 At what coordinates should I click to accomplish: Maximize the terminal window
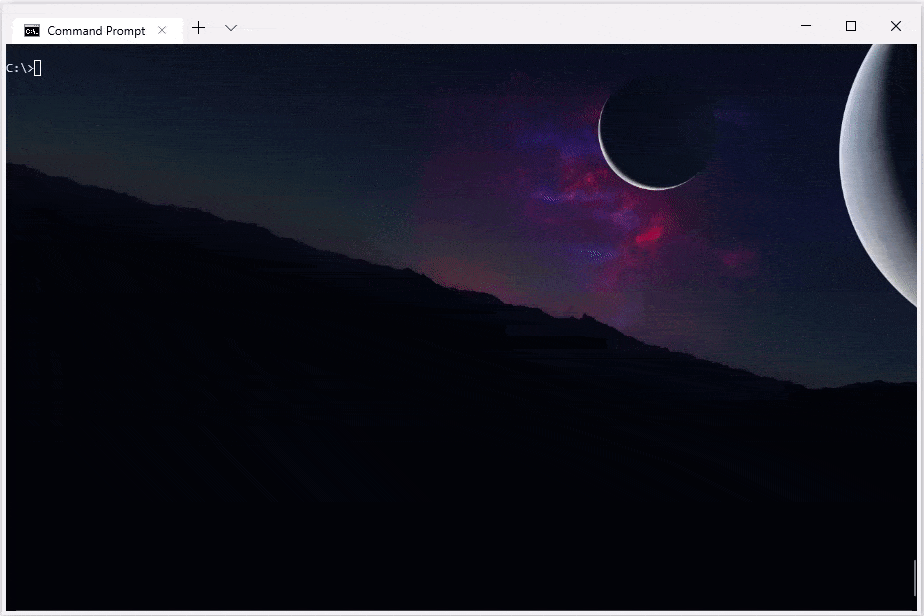point(851,26)
